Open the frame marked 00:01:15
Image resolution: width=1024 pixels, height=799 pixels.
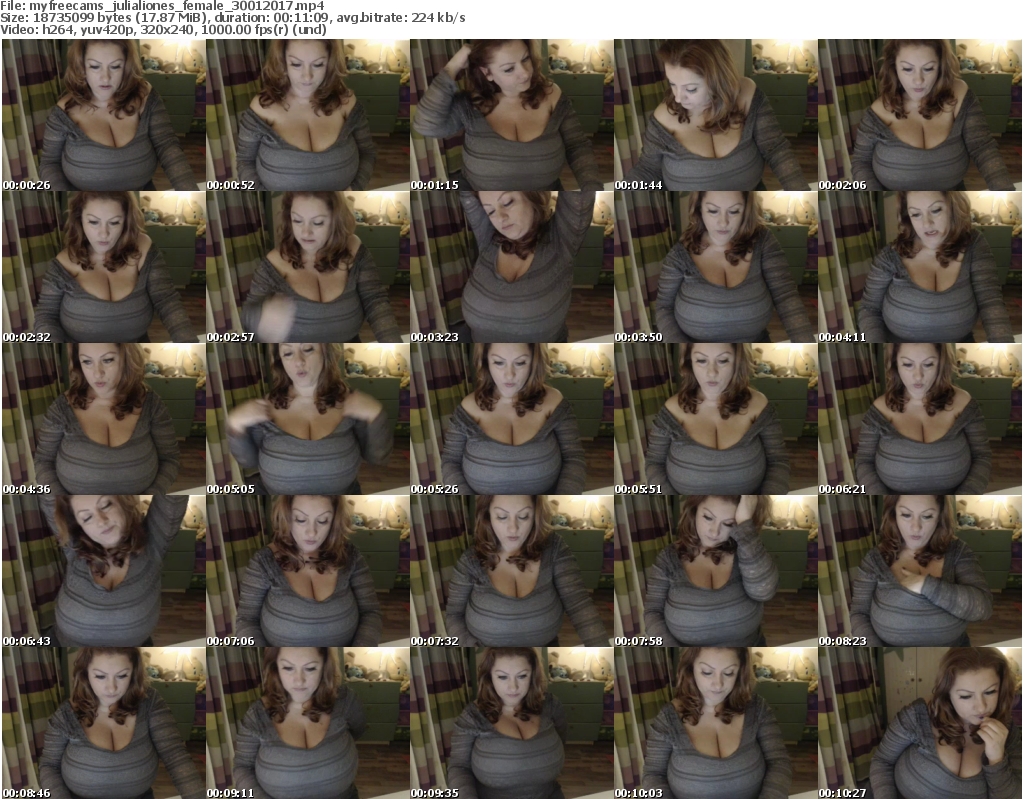coord(511,115)
